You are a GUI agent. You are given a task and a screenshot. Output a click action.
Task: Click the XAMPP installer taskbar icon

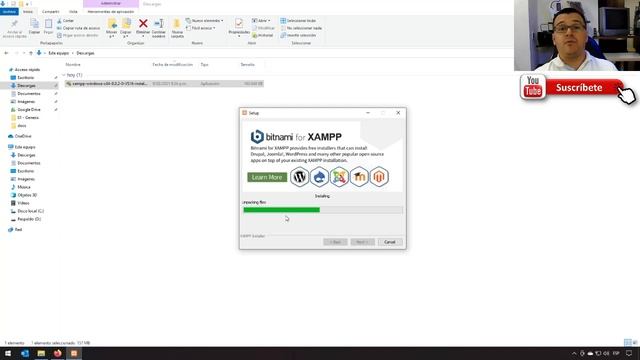coord(74,353)
